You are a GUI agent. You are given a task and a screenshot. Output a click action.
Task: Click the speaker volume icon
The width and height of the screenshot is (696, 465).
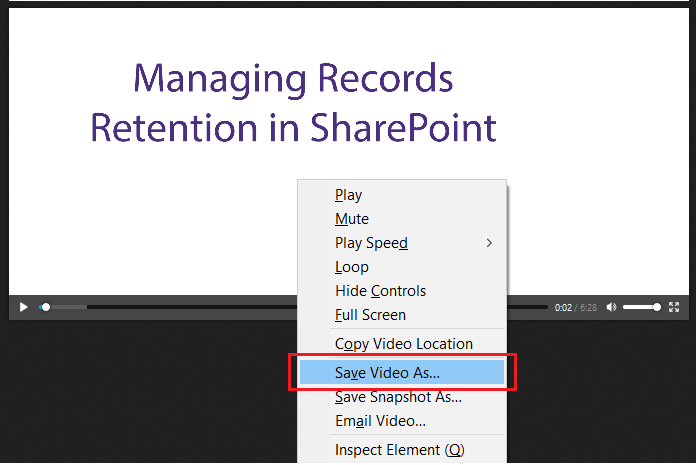click(611, 307)
